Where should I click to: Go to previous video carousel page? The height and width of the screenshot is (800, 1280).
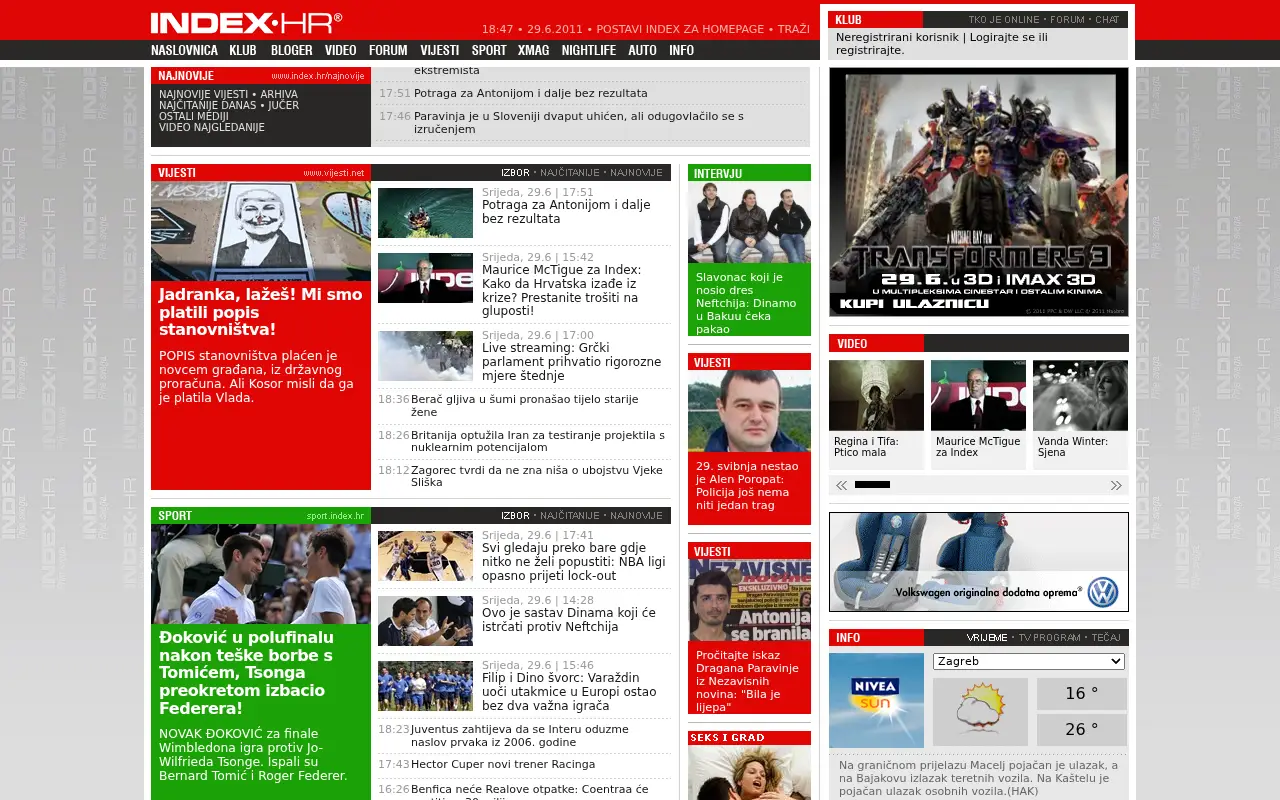(842, 485)
